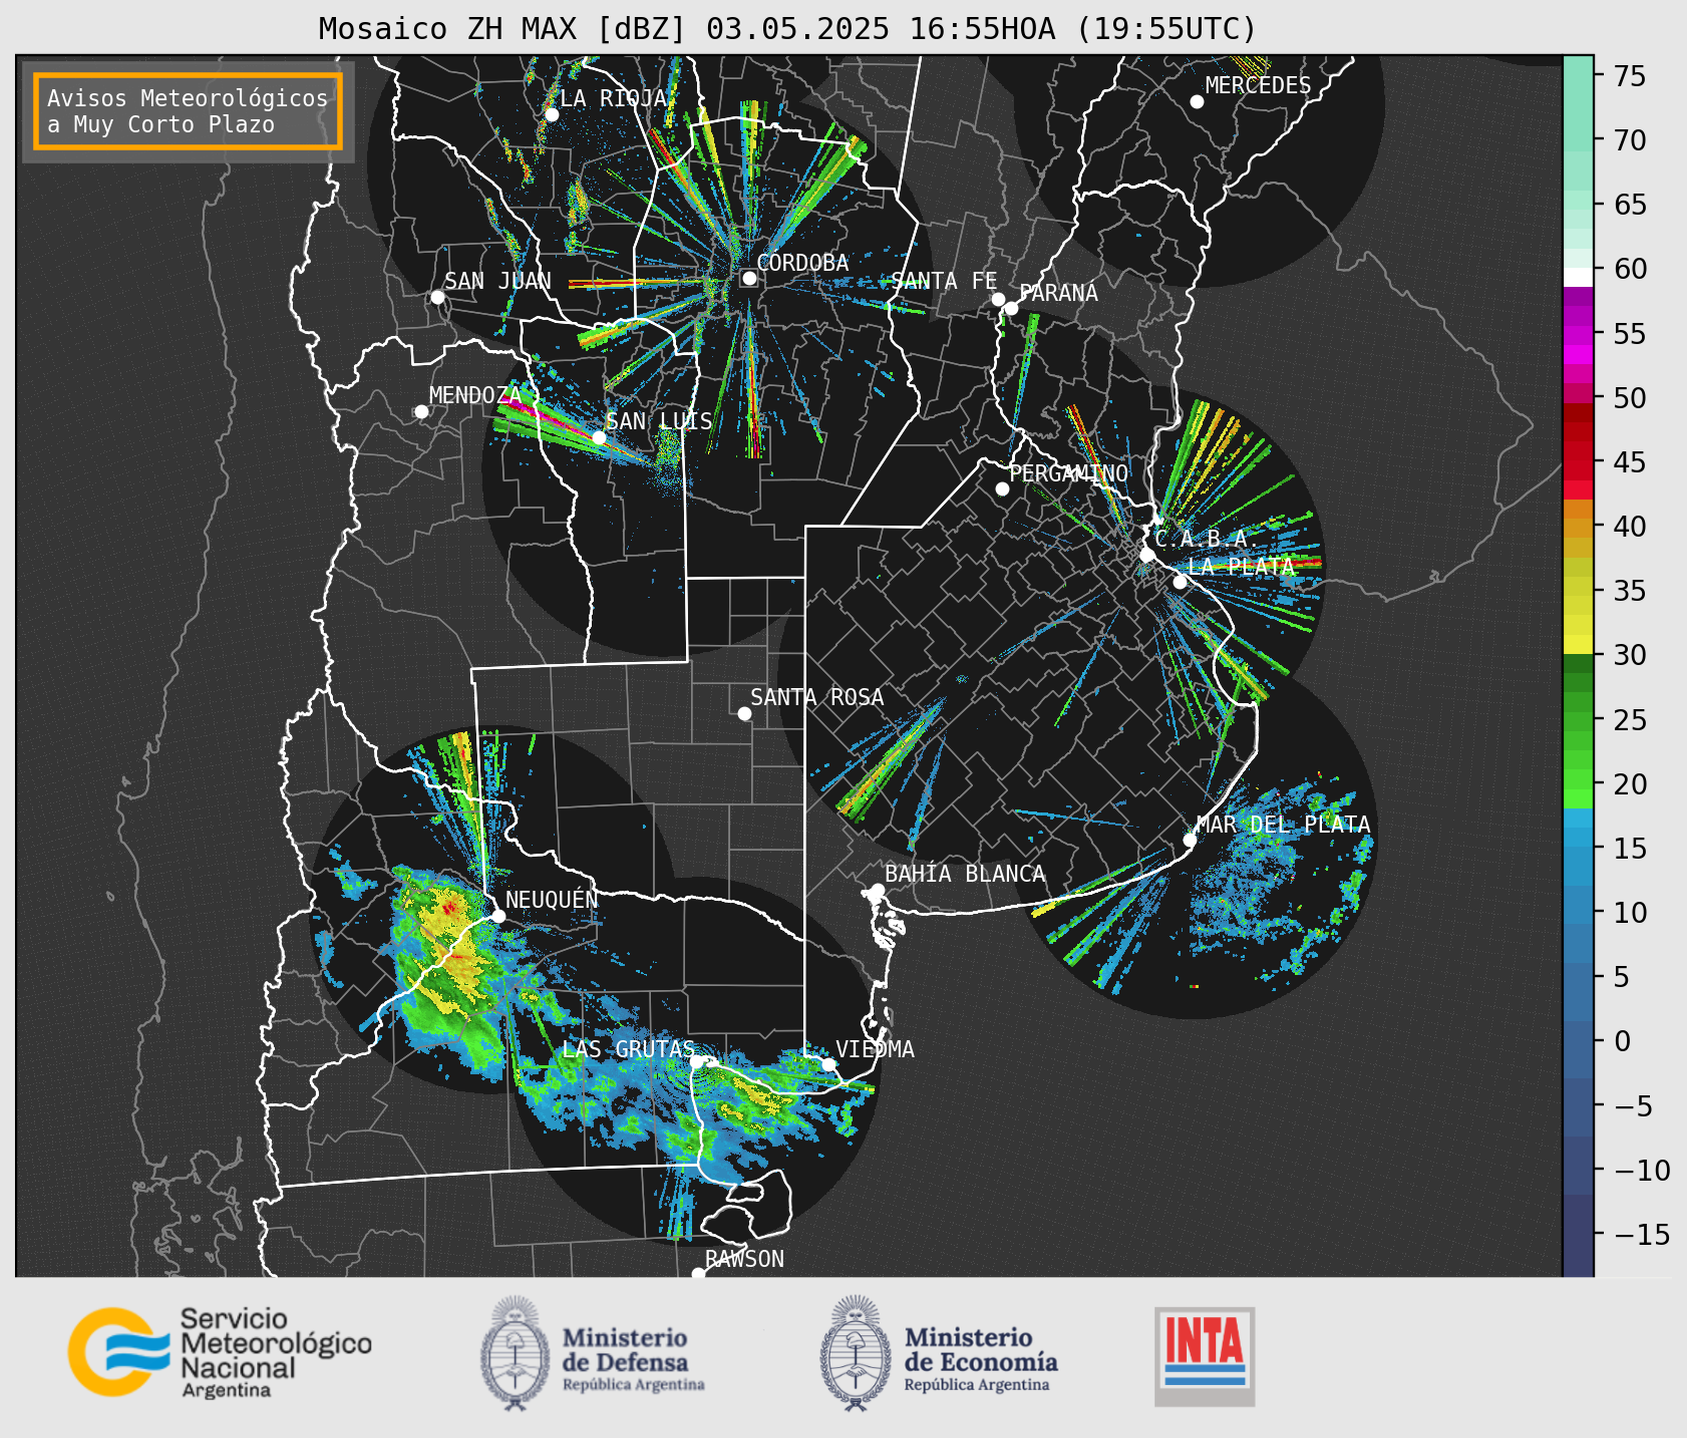Click the BAHÍA BLANCA city marker dot
The width and height of the screenshot is (1687, 1438).
click(x=877, y=890)
